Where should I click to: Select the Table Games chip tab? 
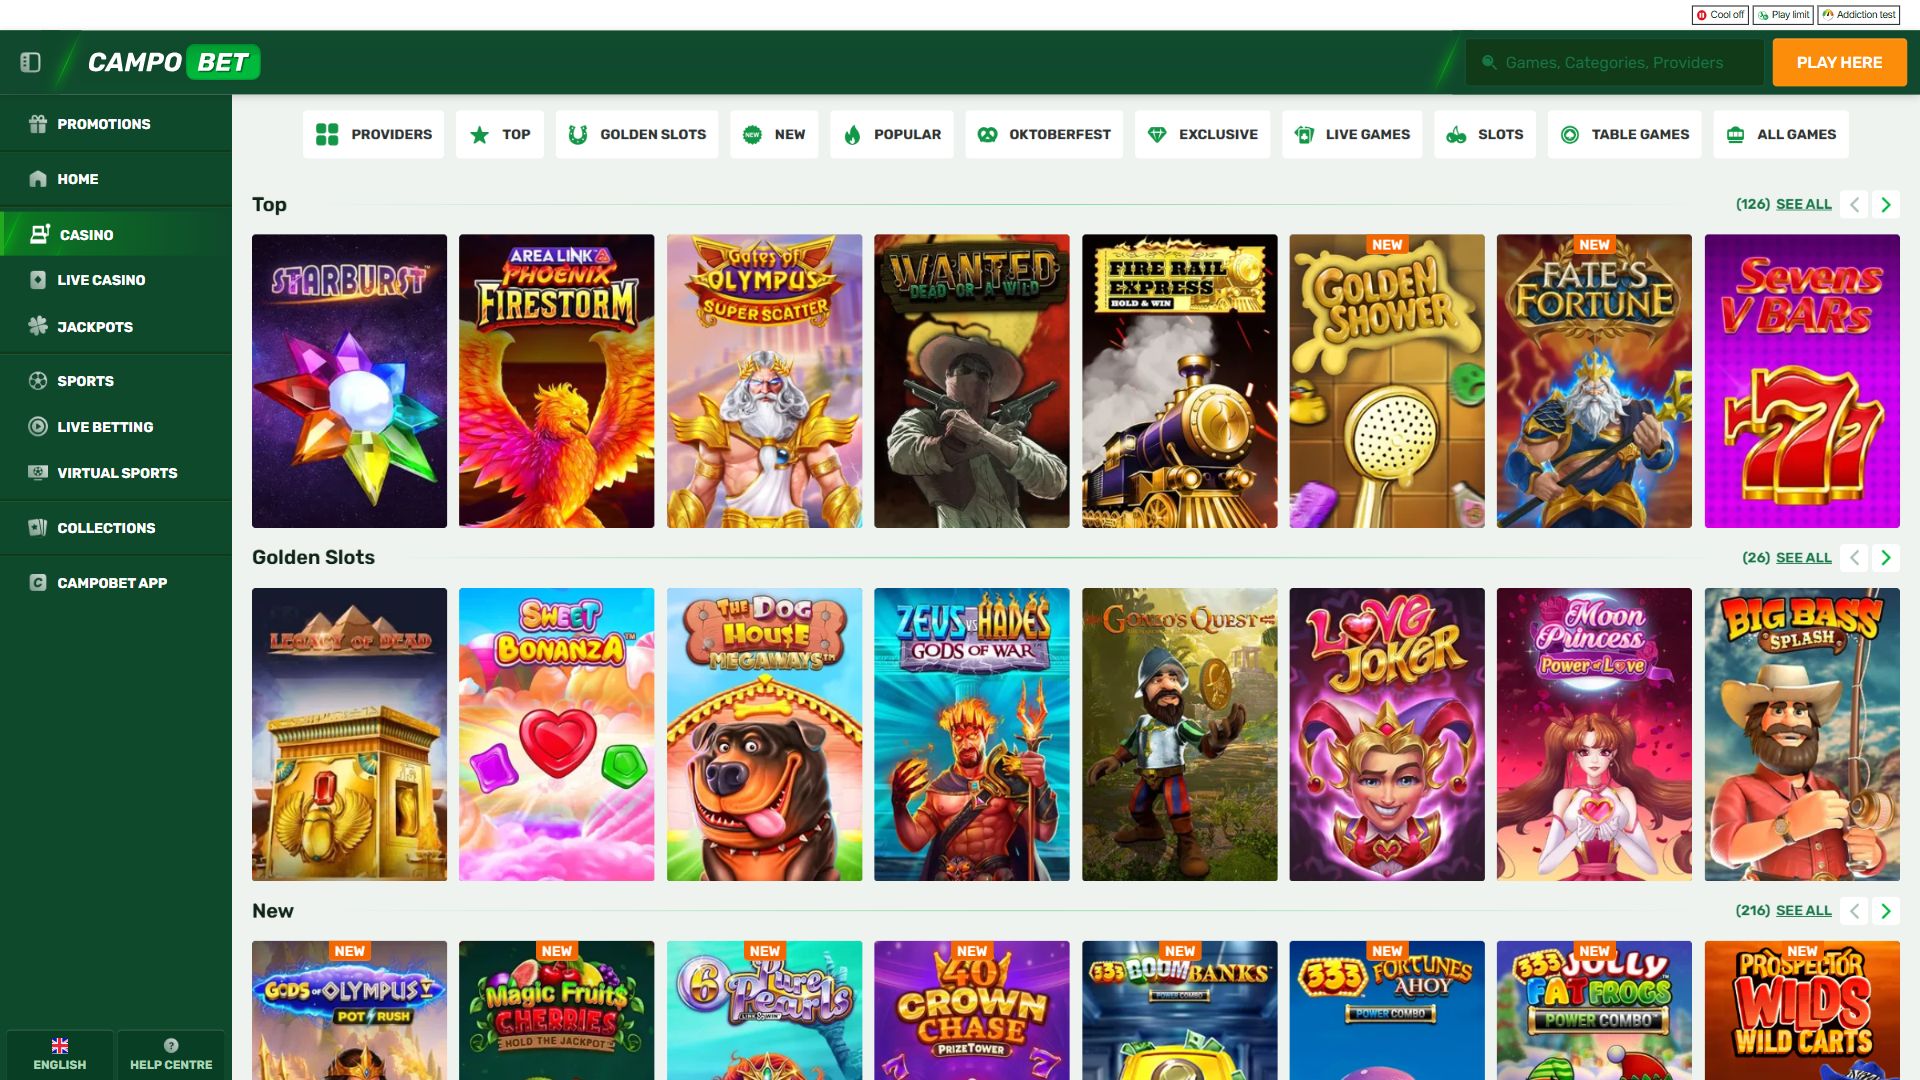click(1625, 134)
